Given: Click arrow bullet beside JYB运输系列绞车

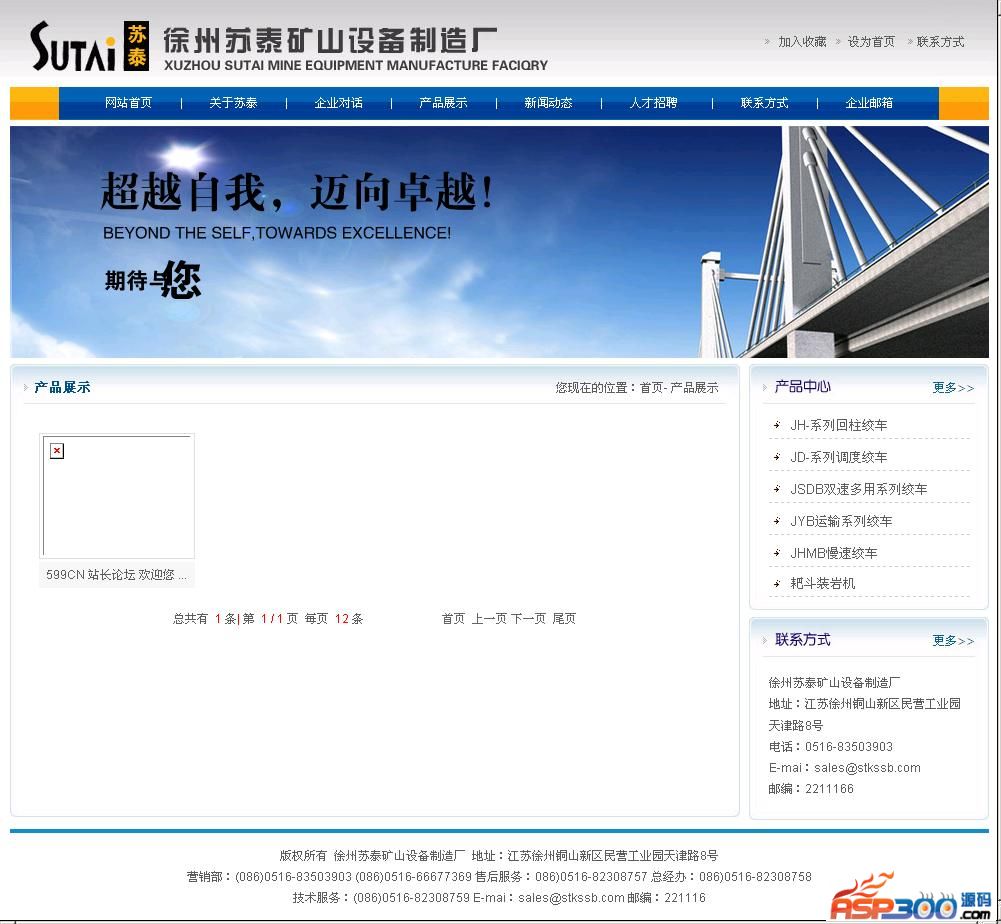Looking at the screenshot, I should [x=777, y=520].
